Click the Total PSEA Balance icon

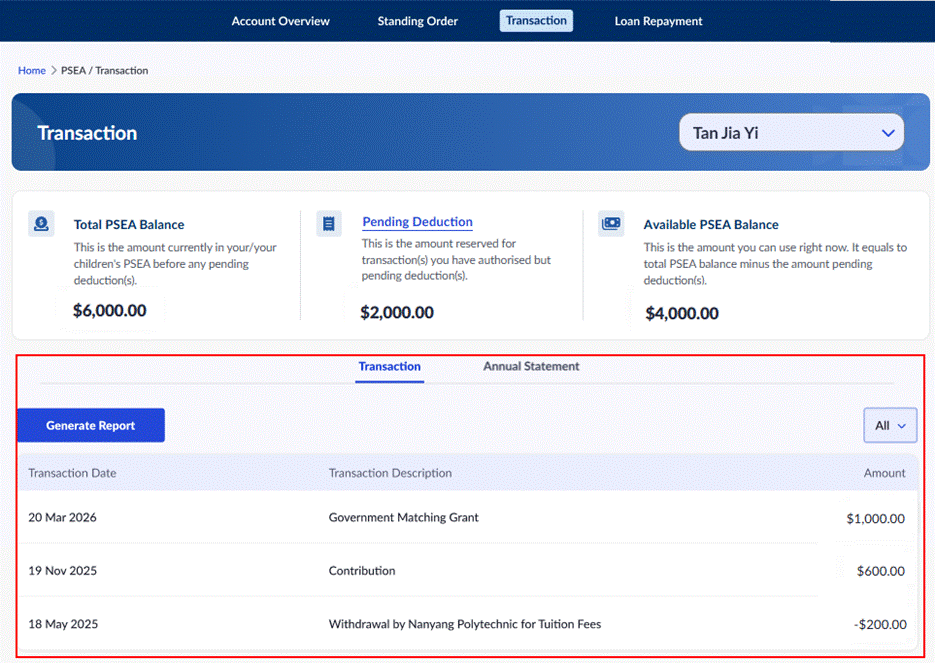(x=41, y=224)
